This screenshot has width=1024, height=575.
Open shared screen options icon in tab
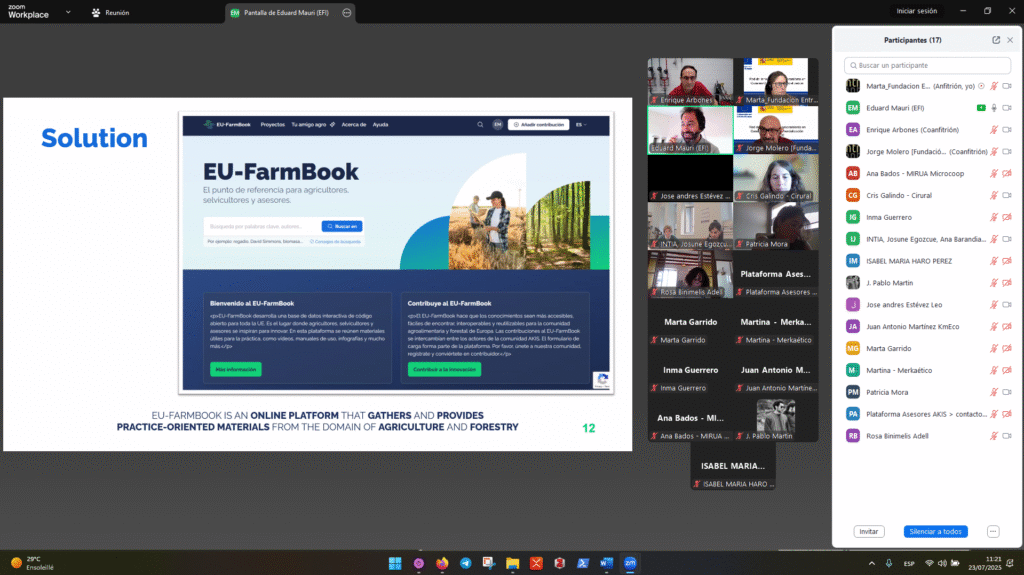tap(347, 12)
